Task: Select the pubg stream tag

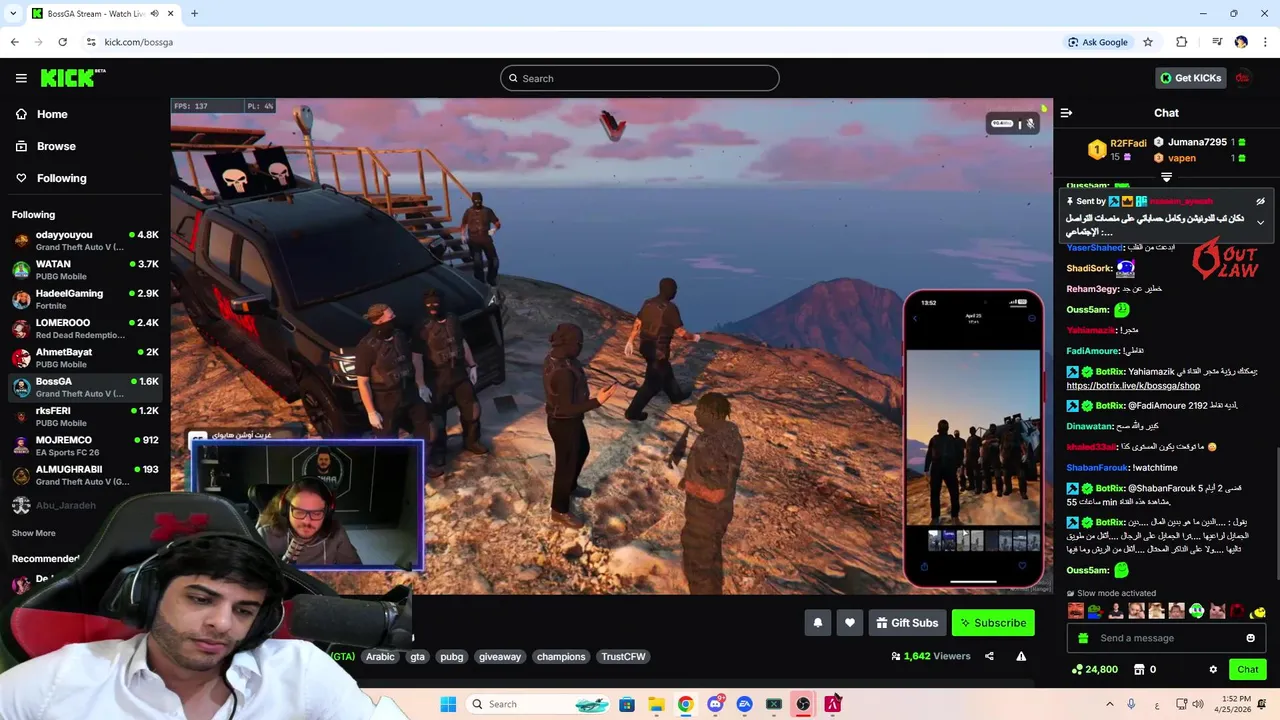Action: point(452,657)
